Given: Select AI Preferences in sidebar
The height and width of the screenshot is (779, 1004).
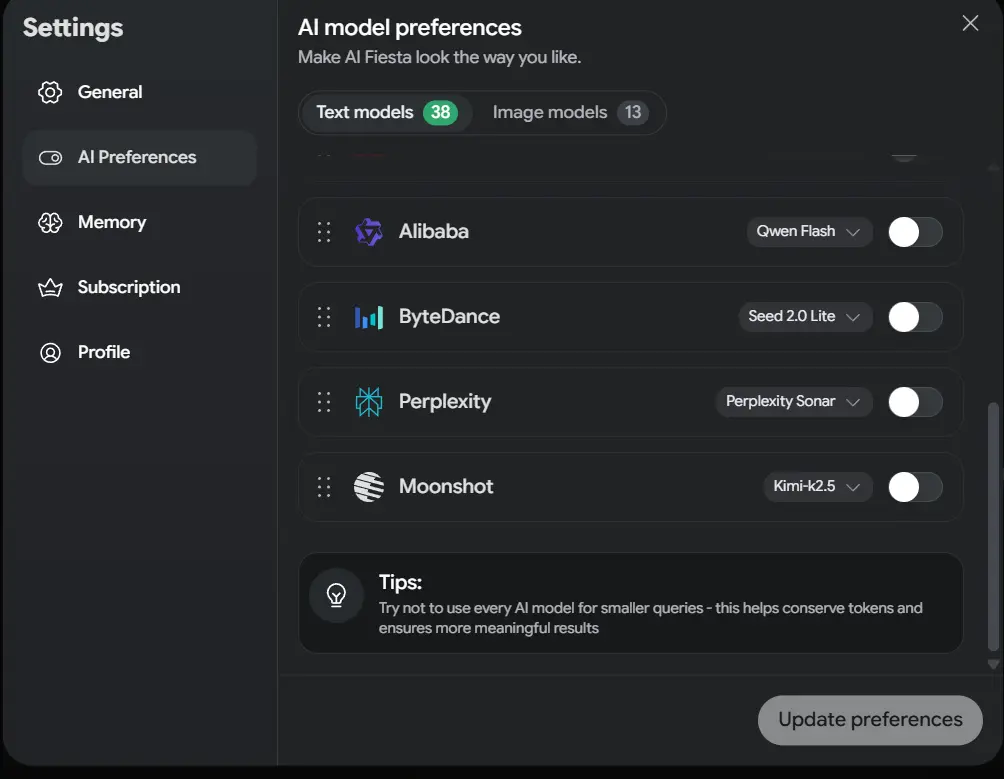Looking at the screenshot, I should (x=140, y=157).
